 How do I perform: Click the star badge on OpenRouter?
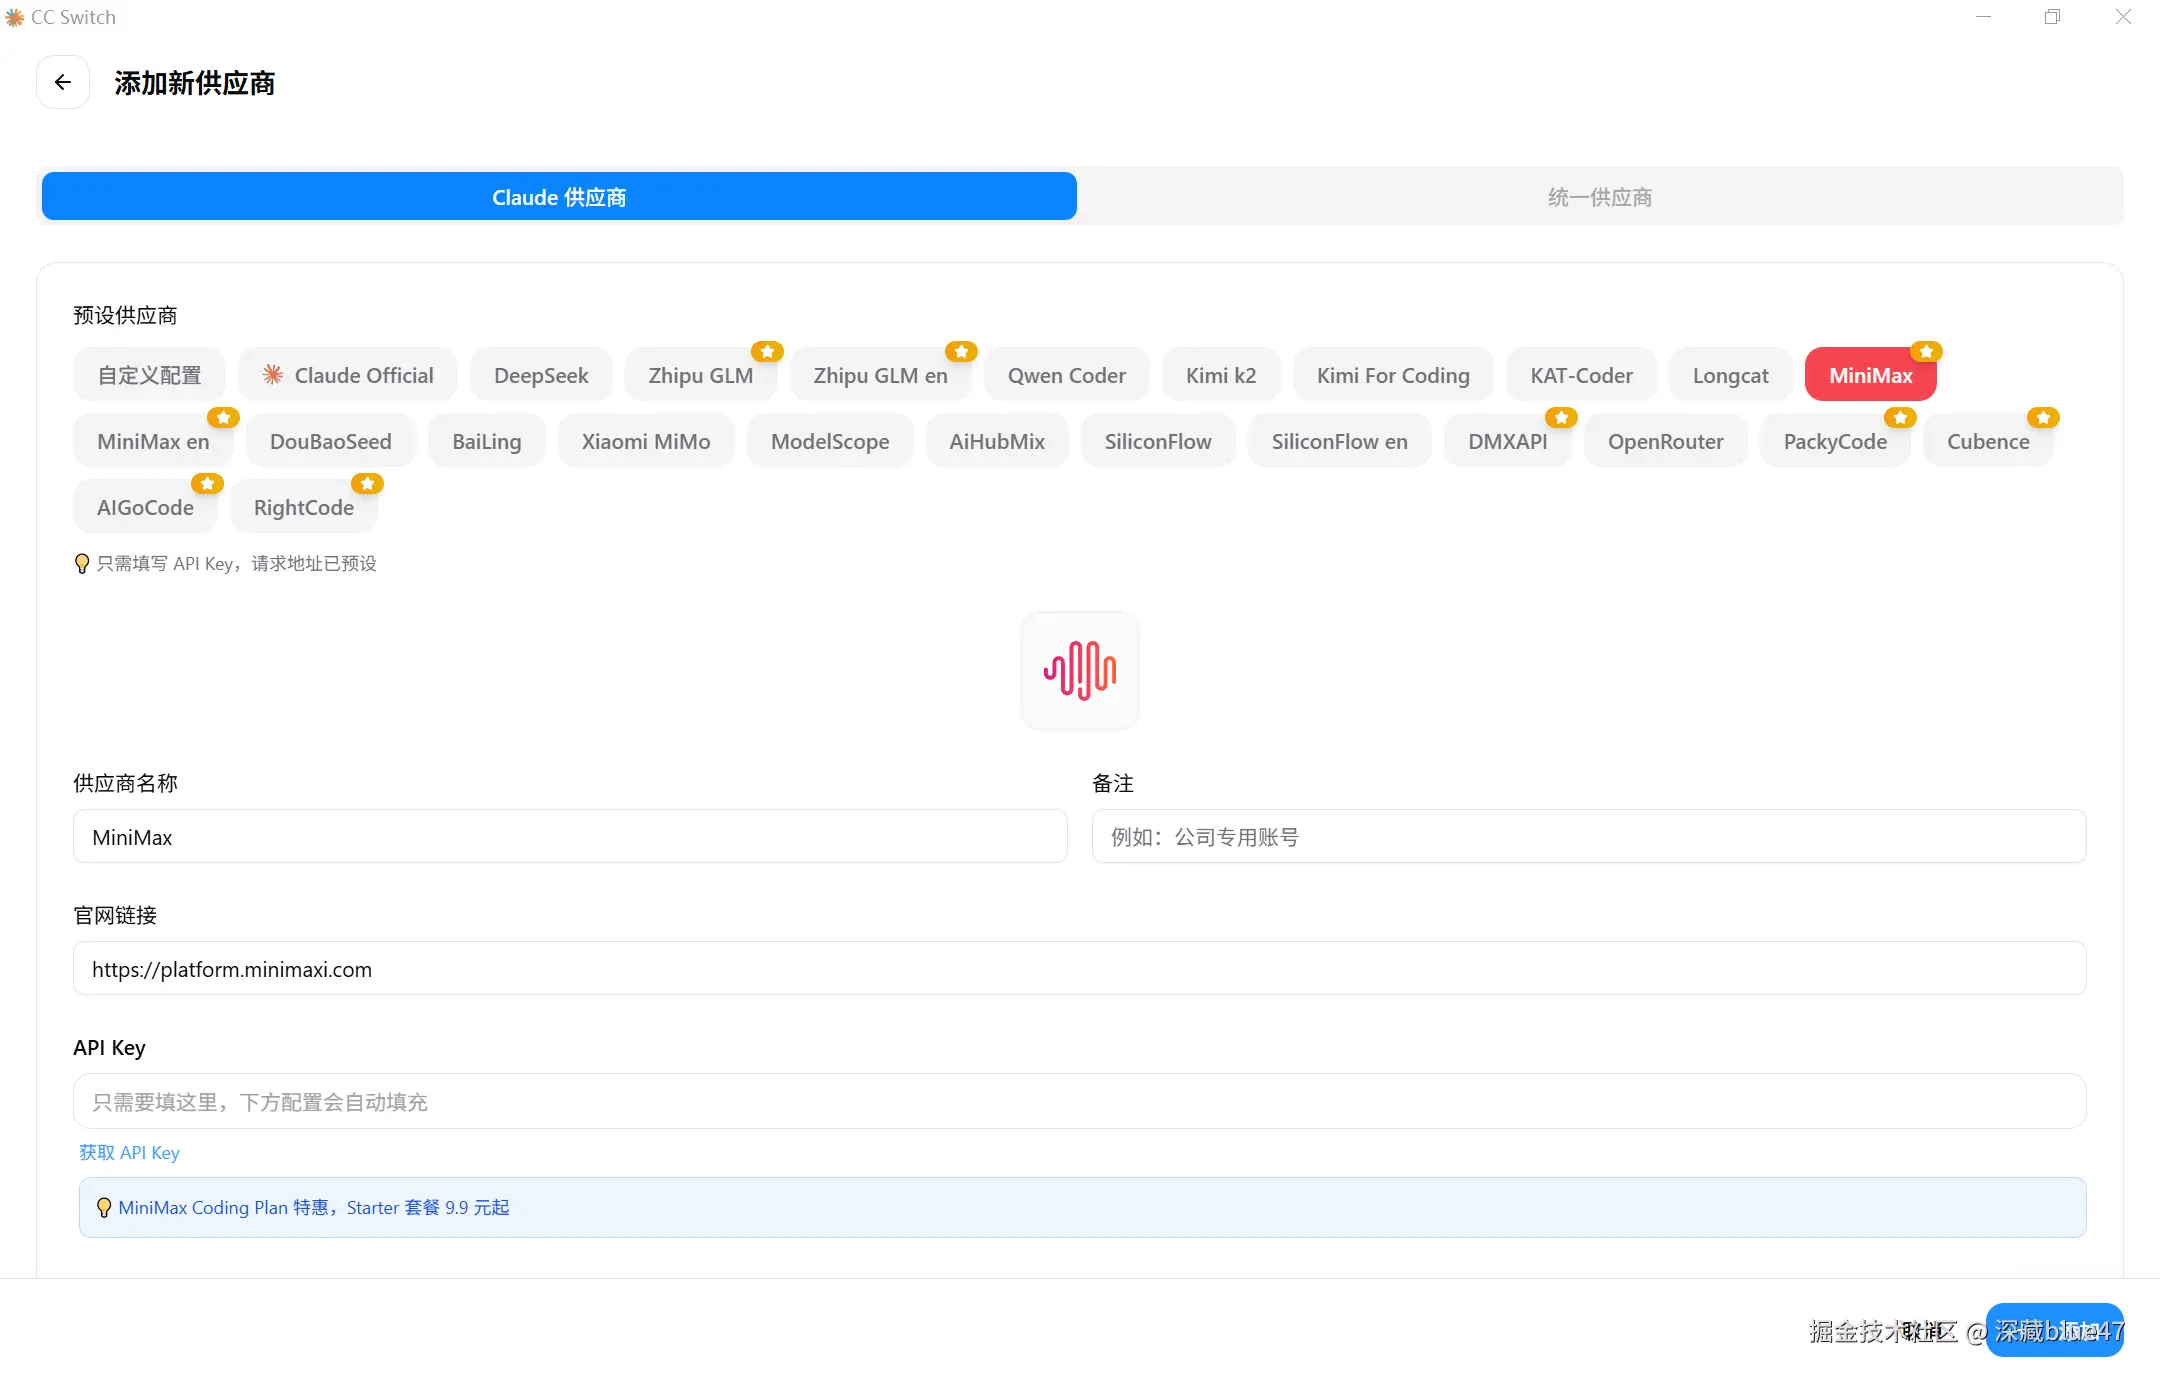[1561, 417]
